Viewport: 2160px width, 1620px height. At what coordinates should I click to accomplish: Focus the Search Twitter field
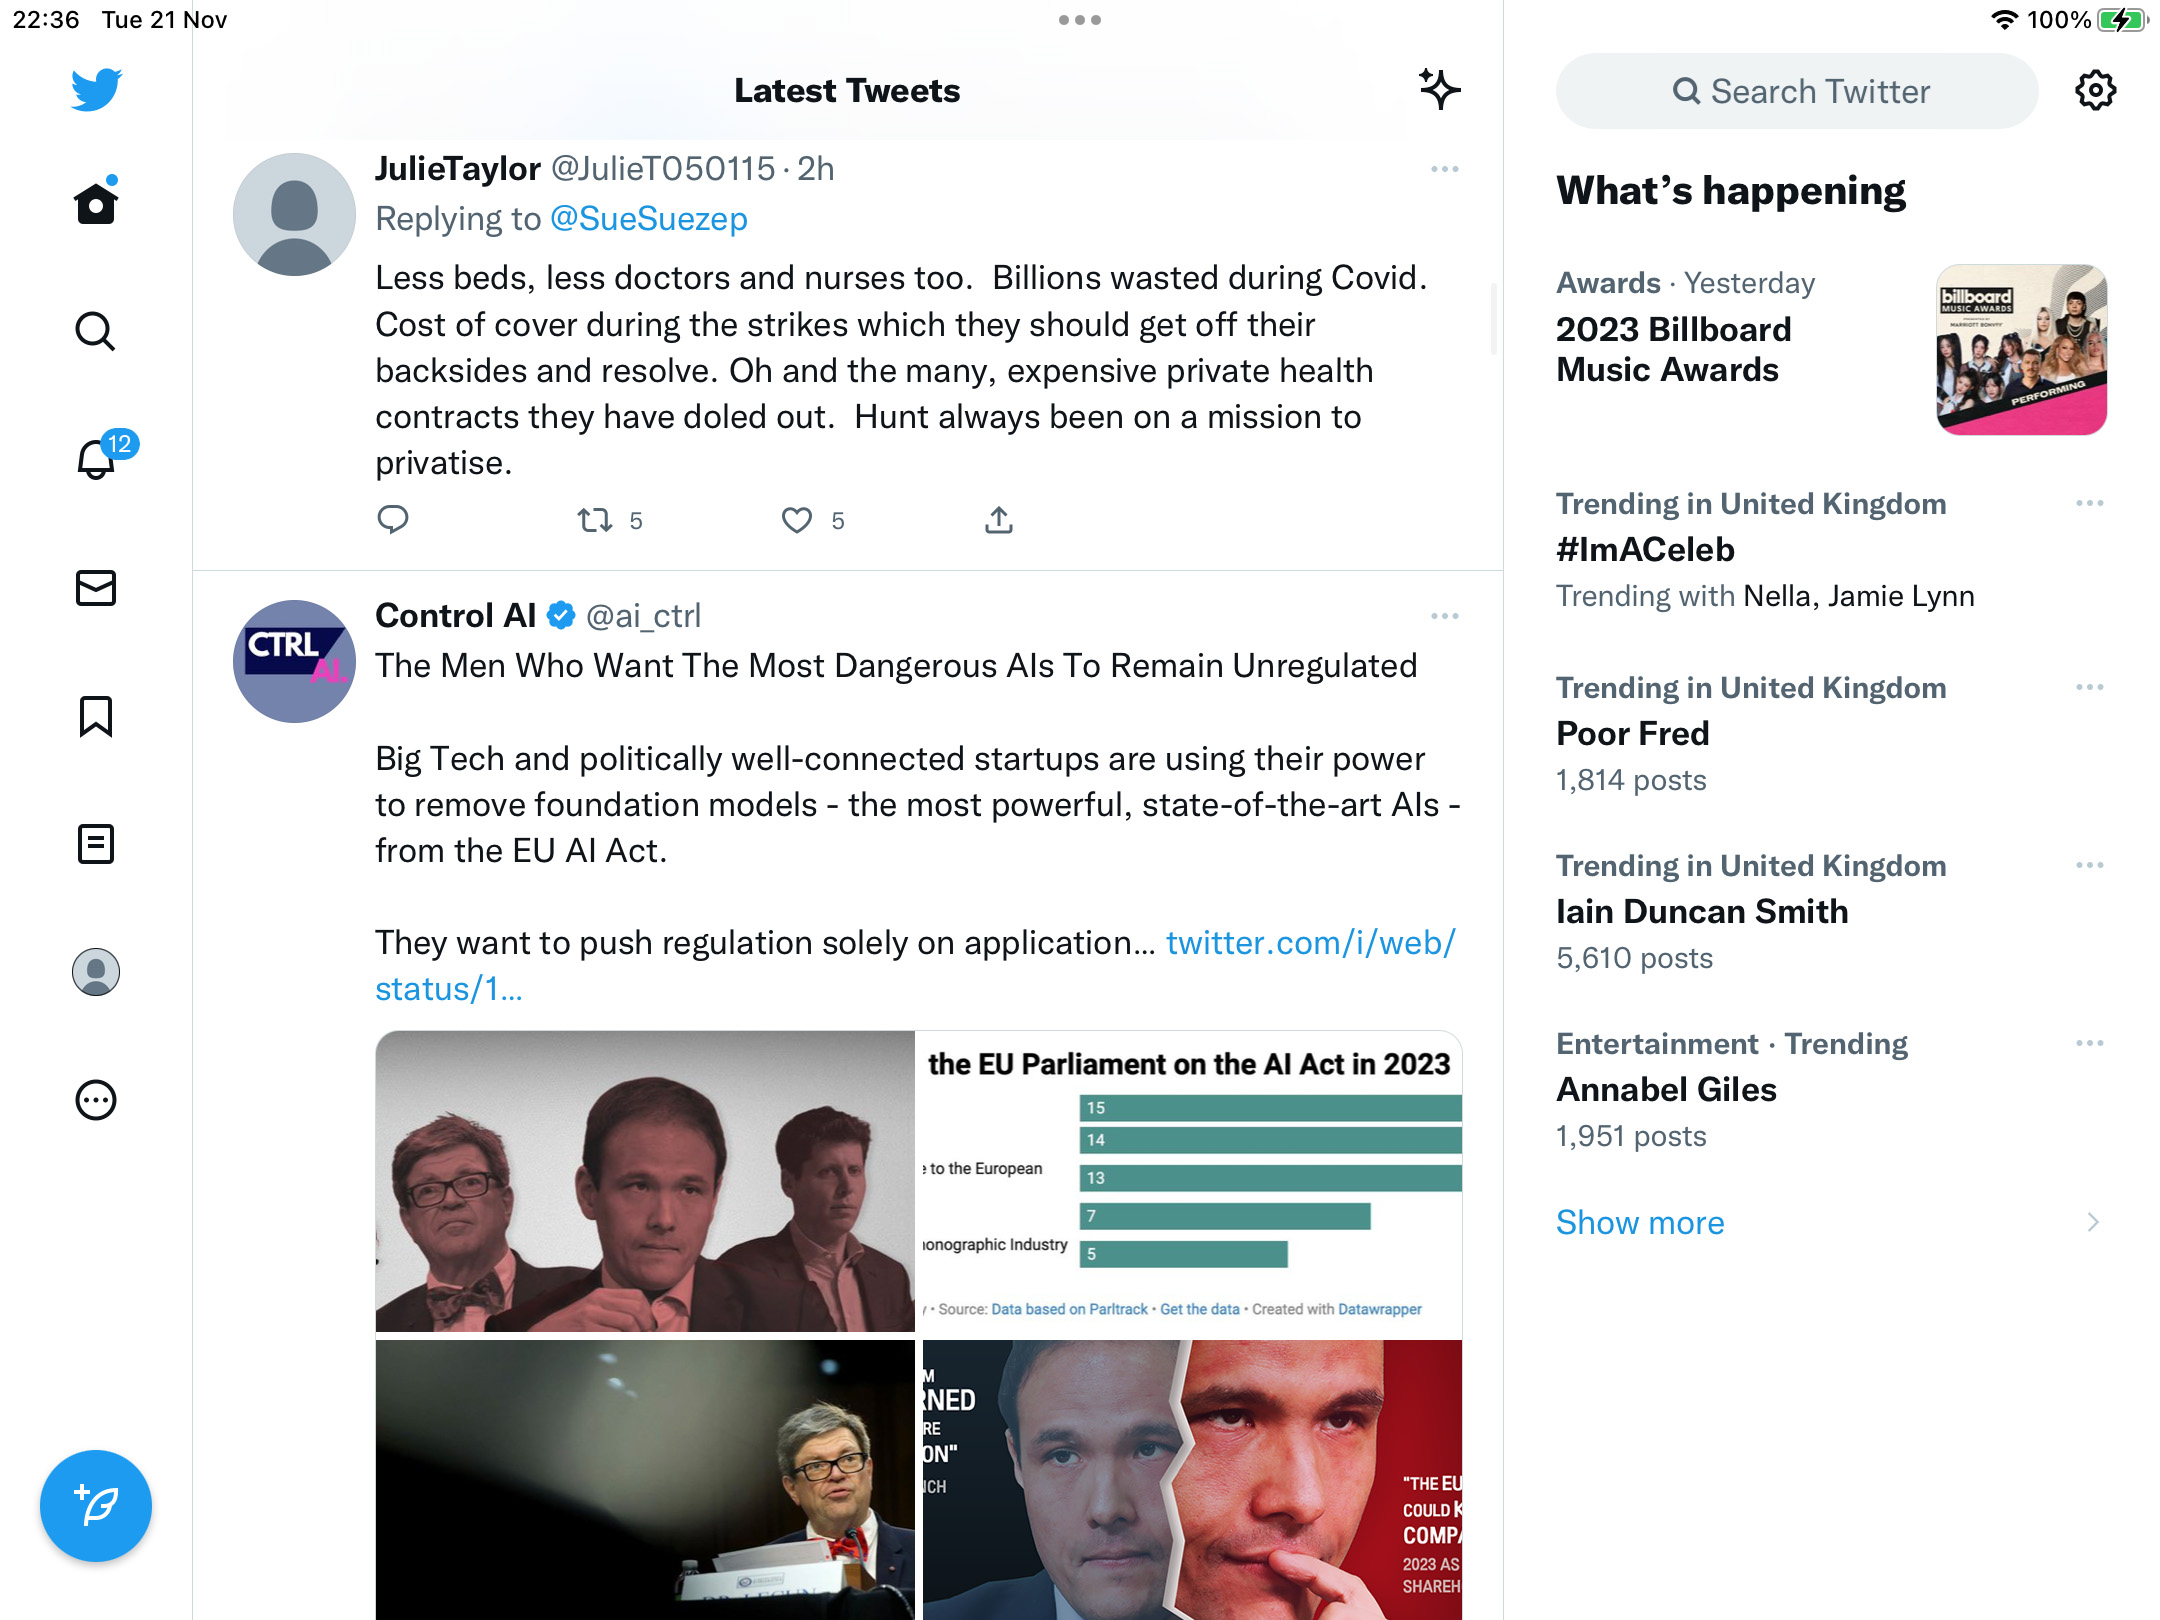[1797, 91]
